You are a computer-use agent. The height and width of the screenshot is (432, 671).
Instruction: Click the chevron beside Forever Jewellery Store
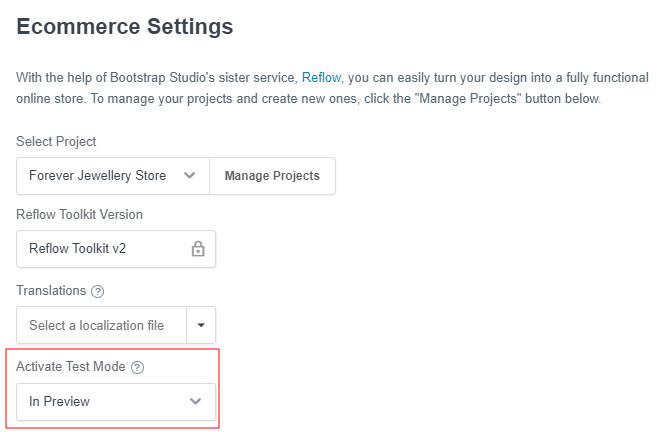(190, 176)
